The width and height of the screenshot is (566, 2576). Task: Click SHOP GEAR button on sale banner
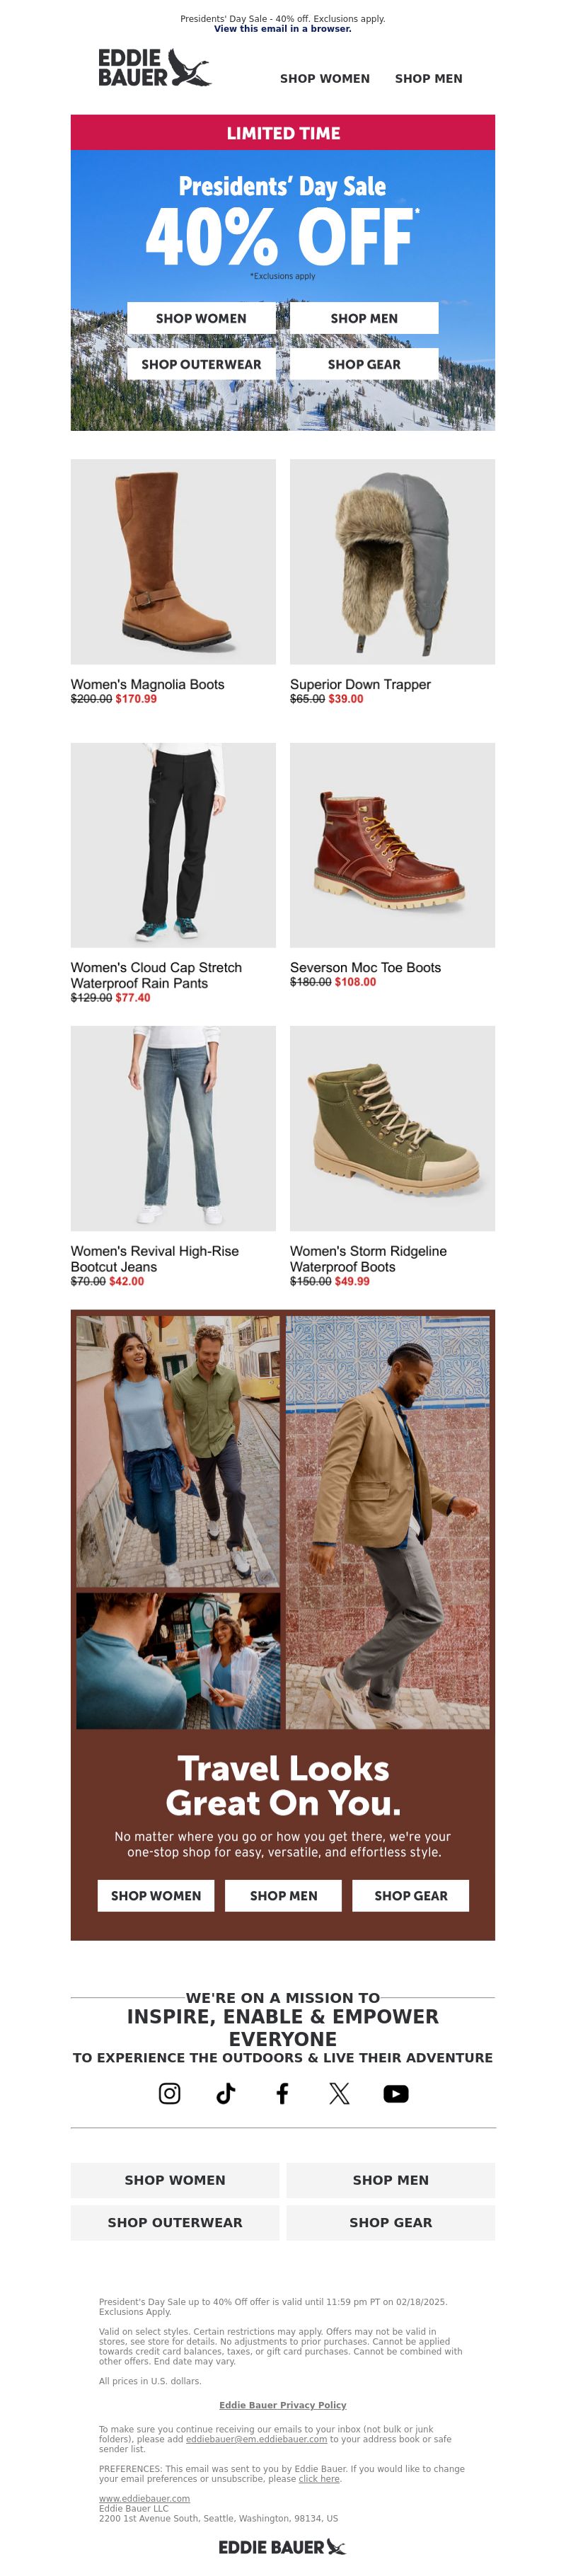coord(364,364)
